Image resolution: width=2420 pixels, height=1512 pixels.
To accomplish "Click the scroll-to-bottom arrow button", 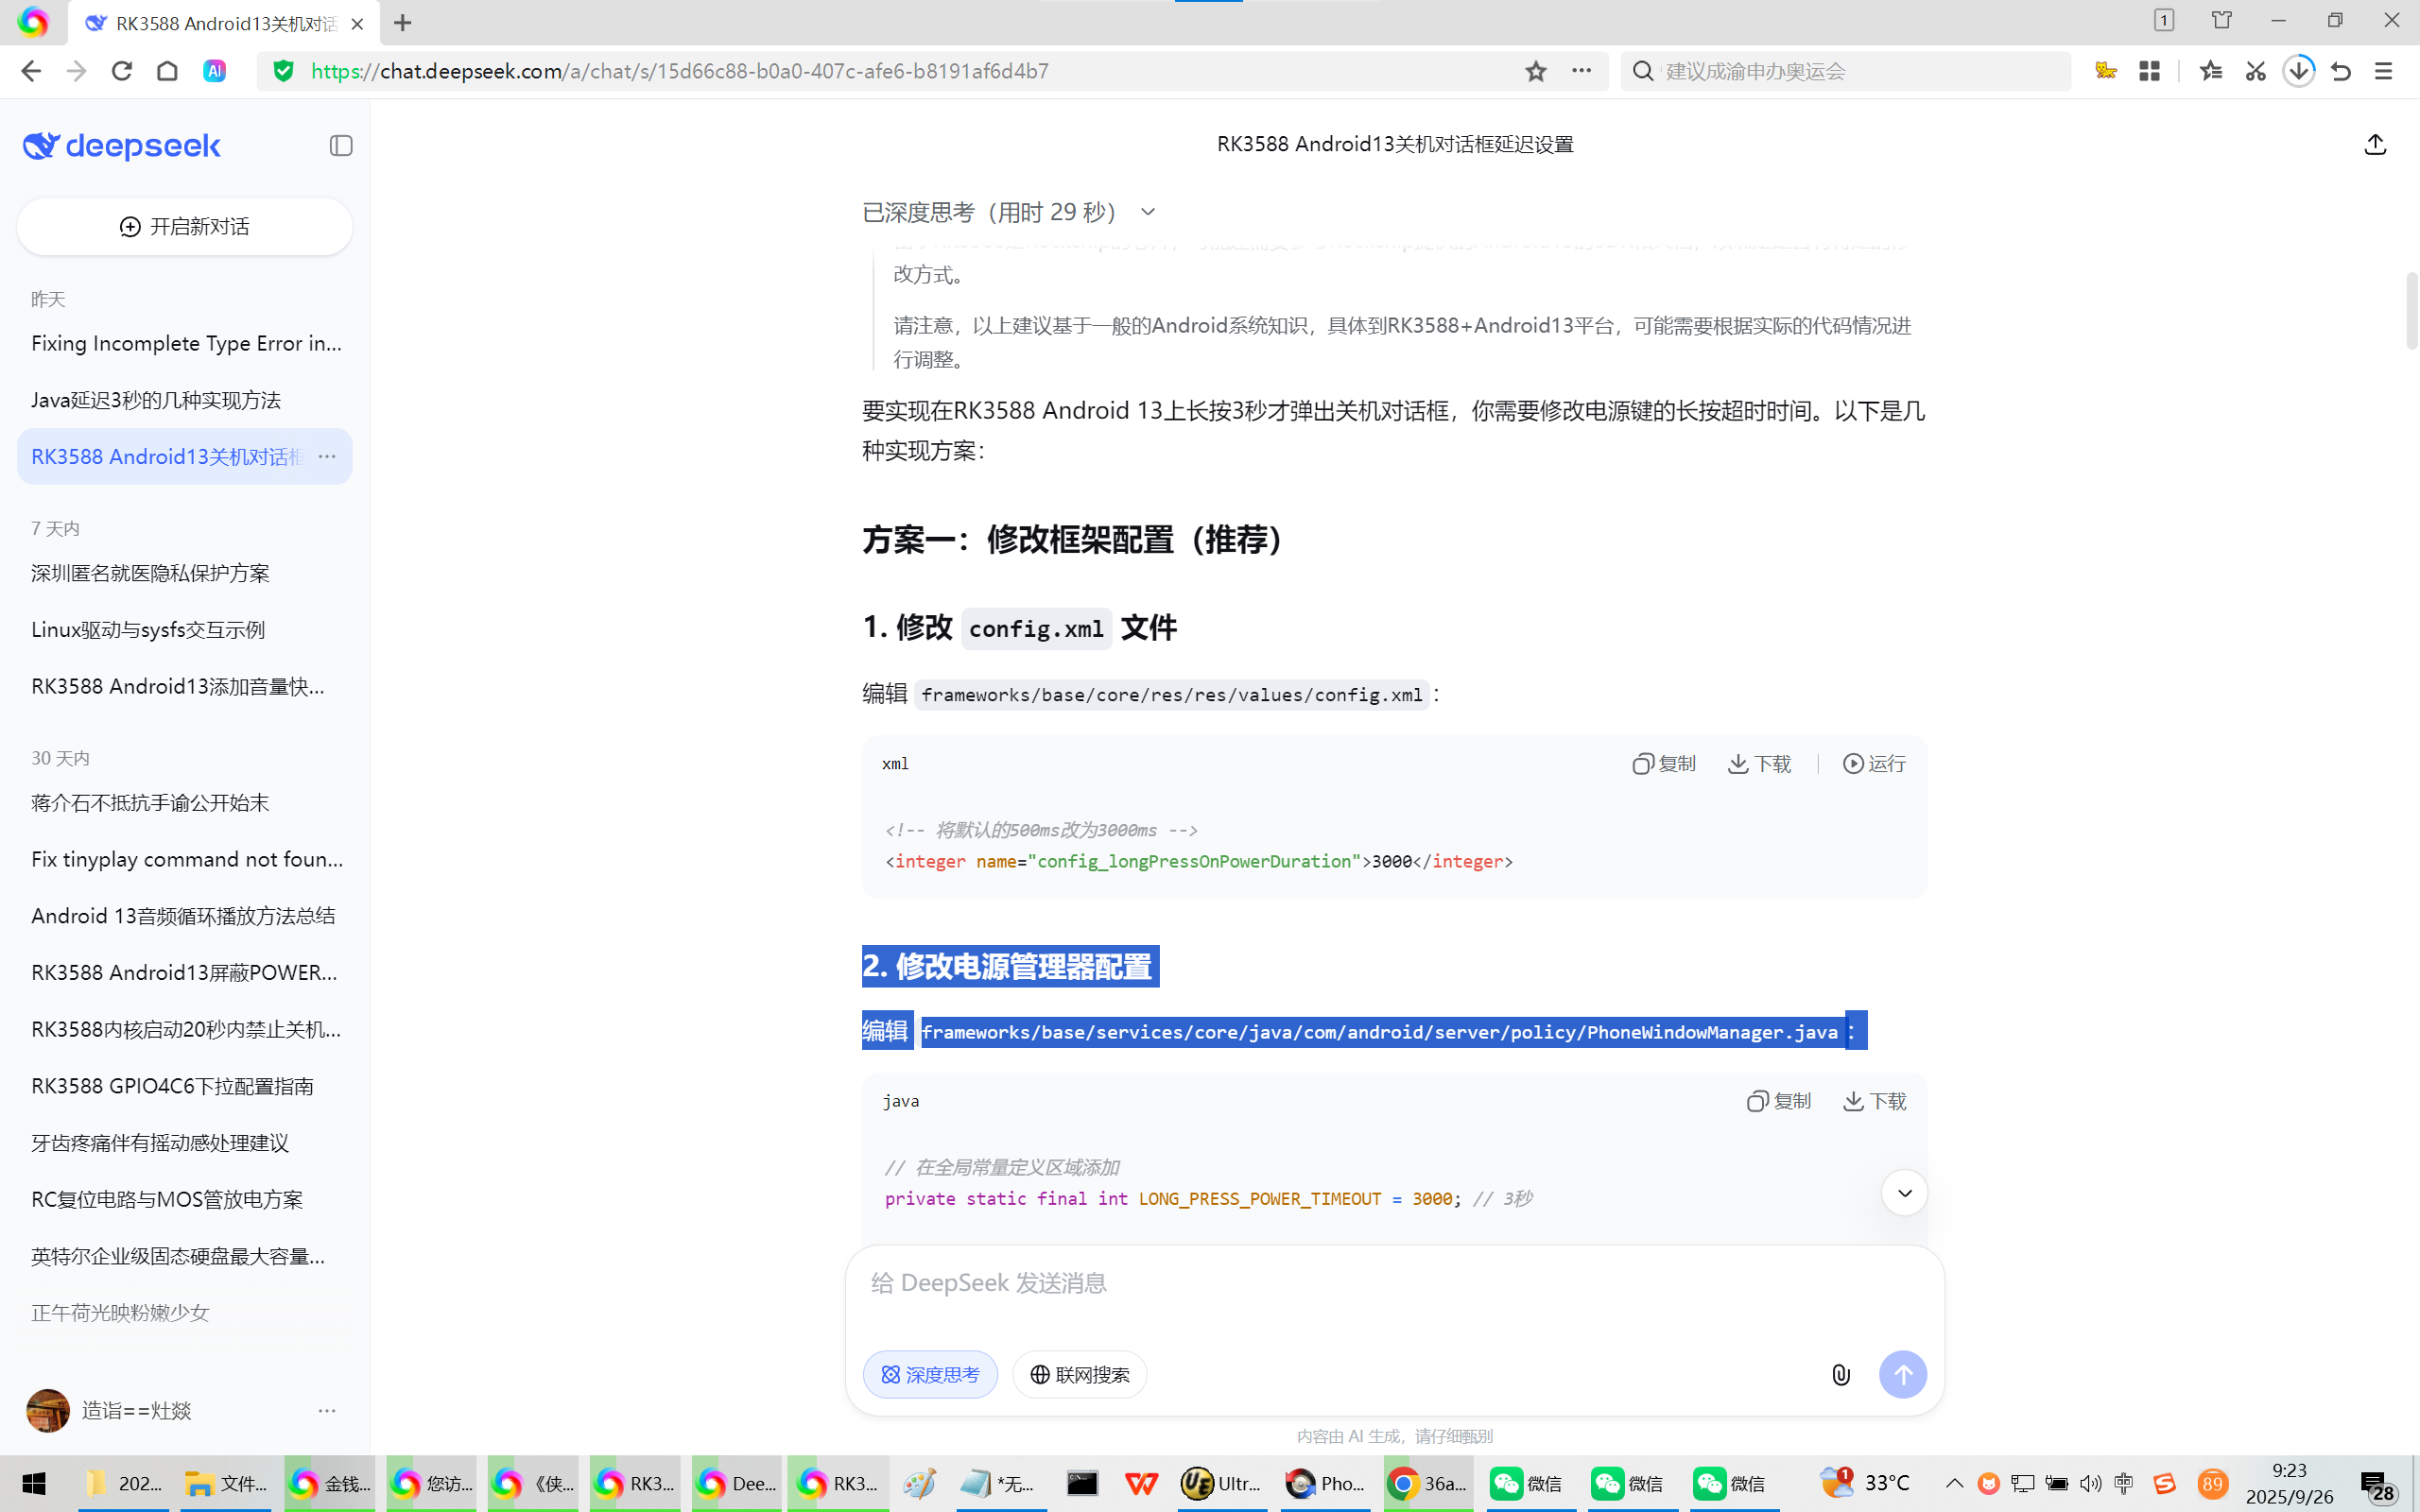I will [1904, 1192].
